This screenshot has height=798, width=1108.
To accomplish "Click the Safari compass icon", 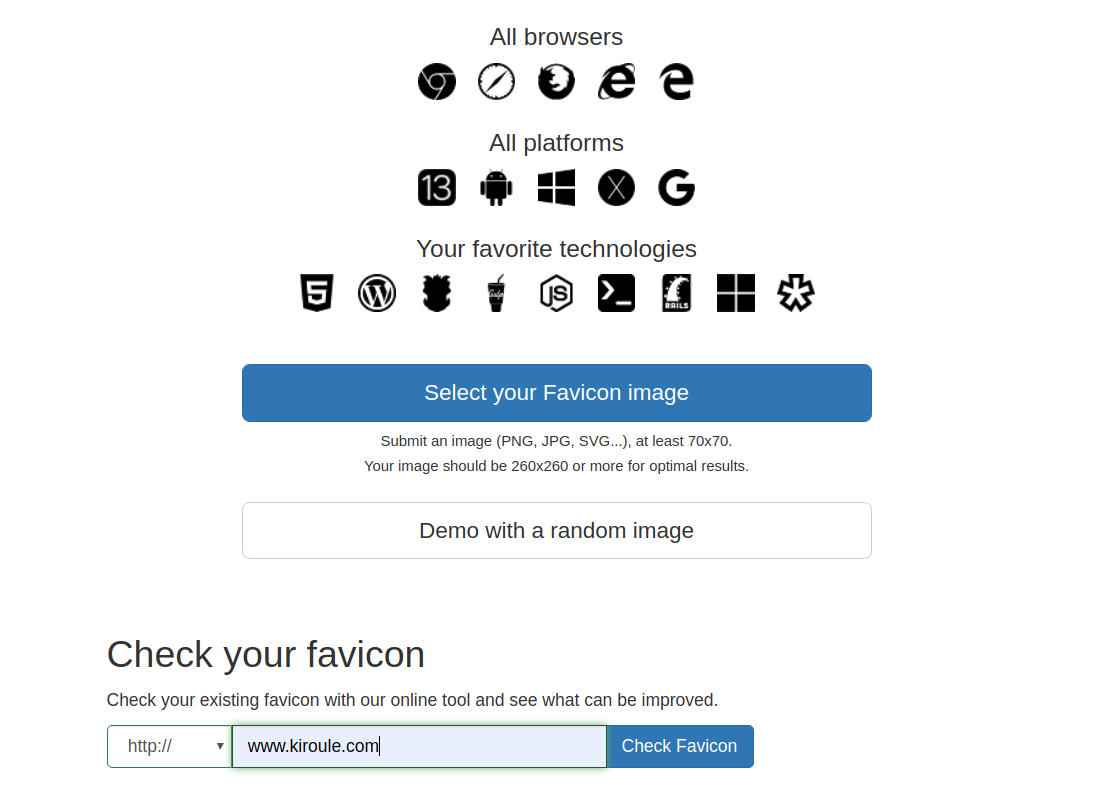I will click(496, 81).
